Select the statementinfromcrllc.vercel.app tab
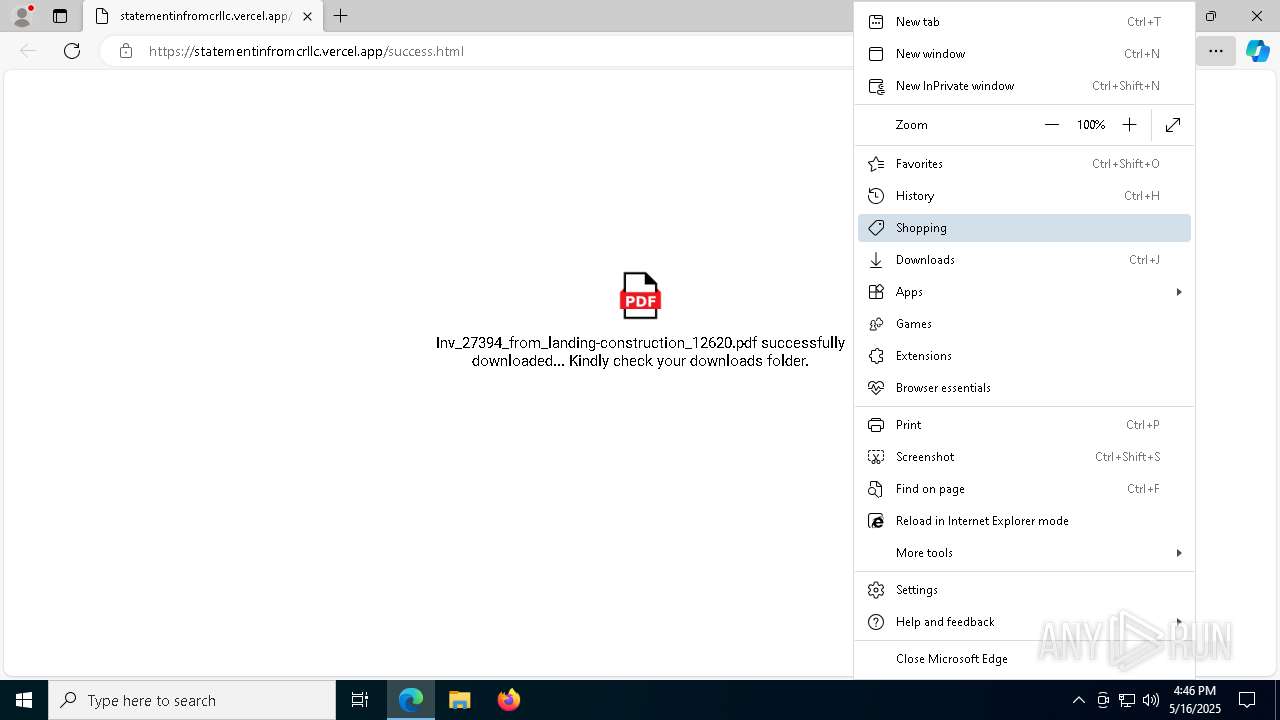This screenshot has width=1280, height=720. 204,16
